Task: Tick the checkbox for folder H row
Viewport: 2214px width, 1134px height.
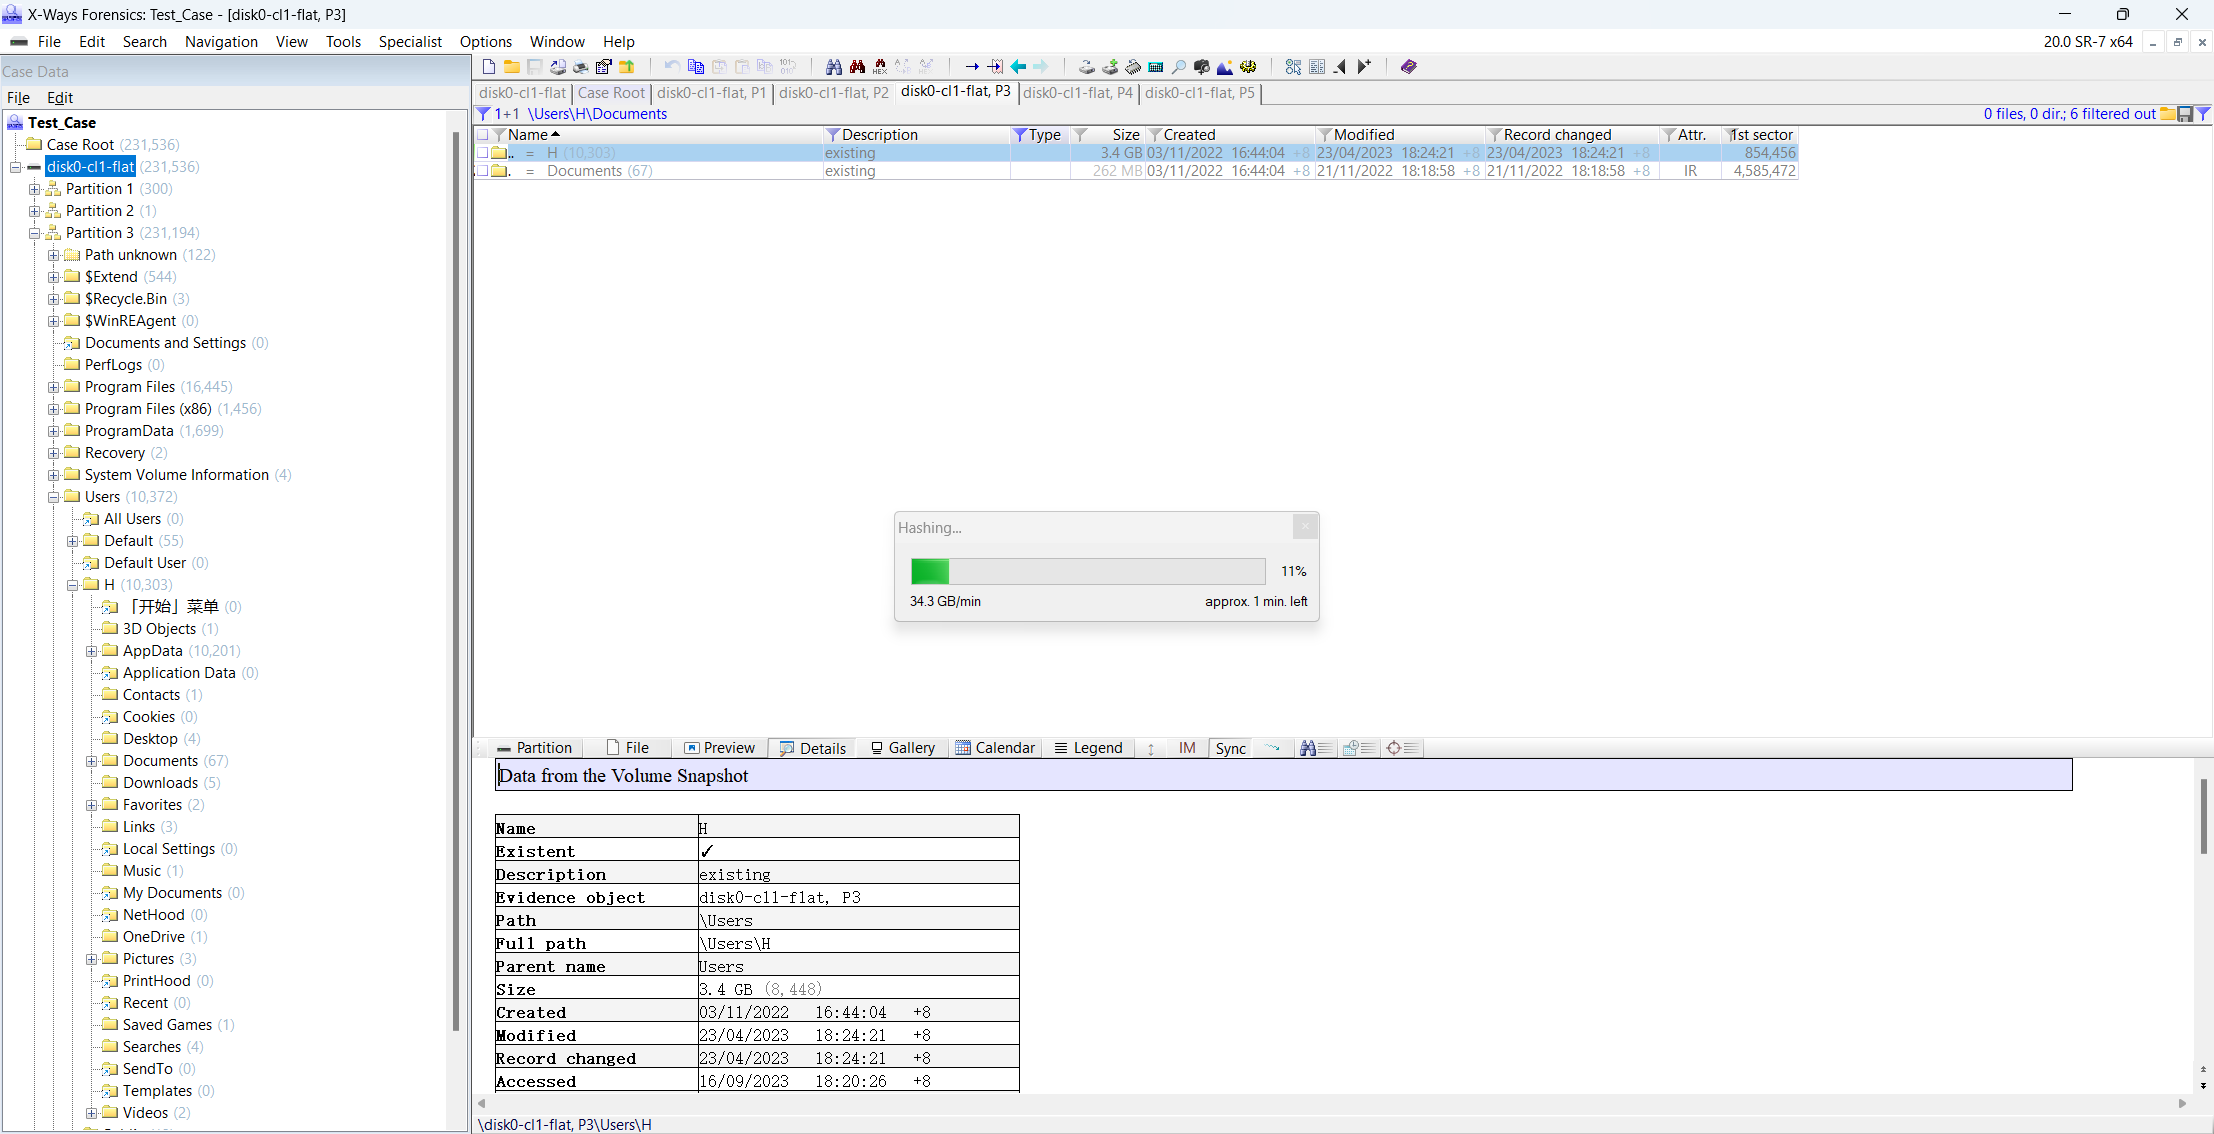Action: pos(483,153)
